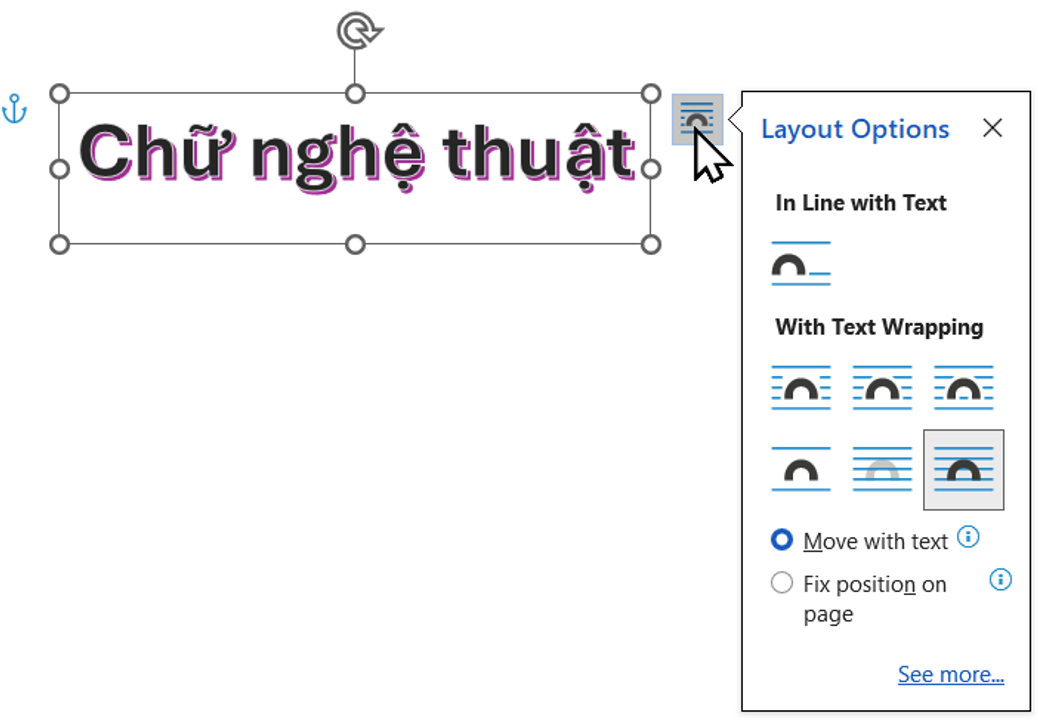
Task: Click the top-middle resize handle
Action: [x=355, y=93]
